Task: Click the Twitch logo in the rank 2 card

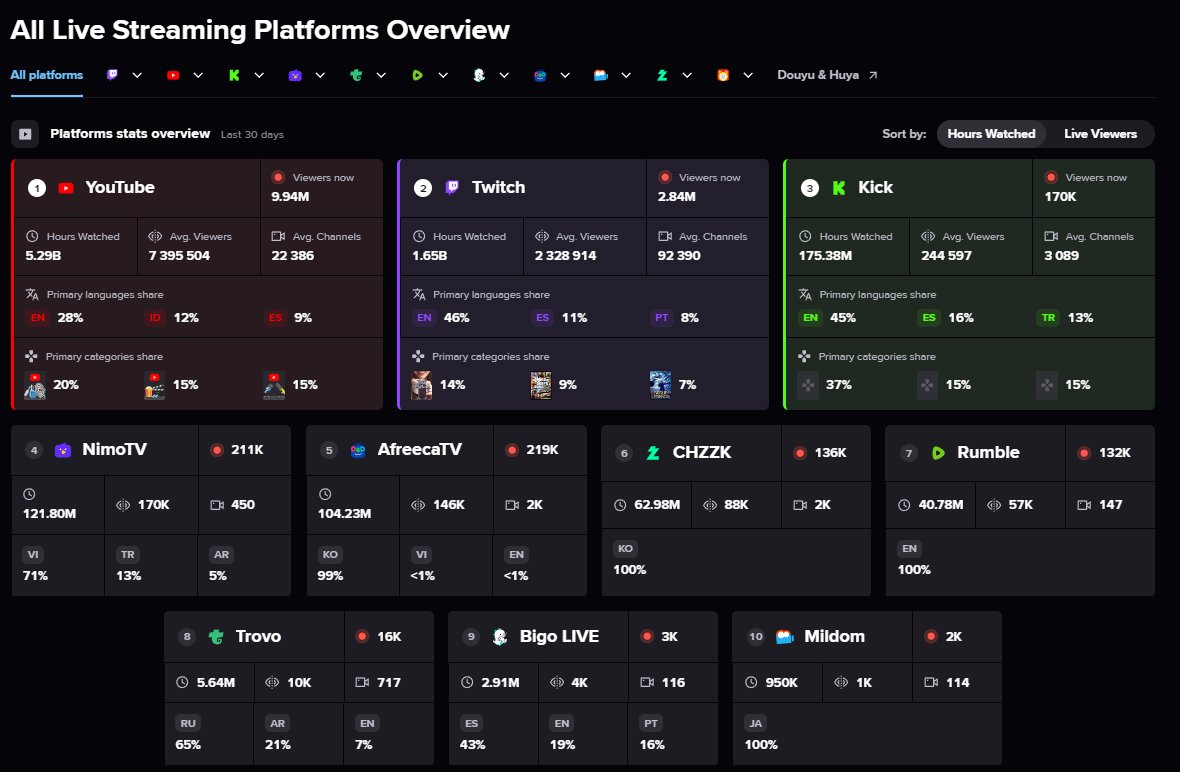Action: click(452, 187)
